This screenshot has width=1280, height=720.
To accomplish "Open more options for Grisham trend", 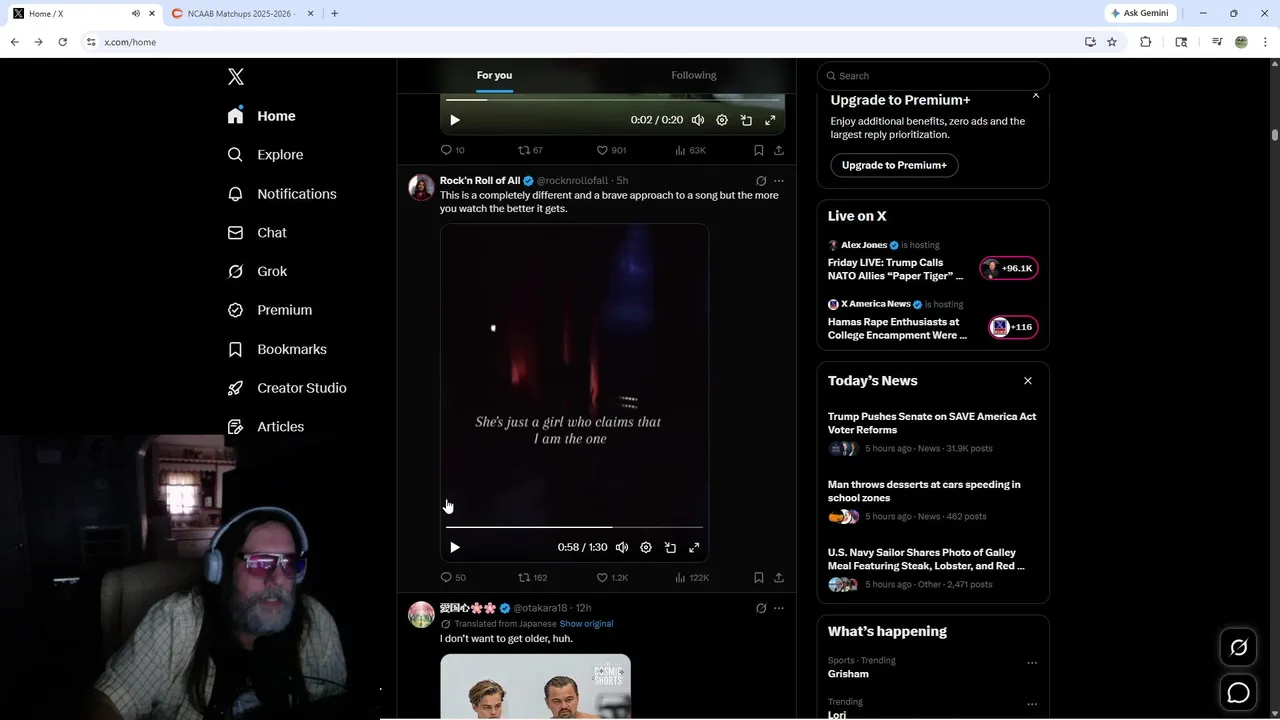I will coord(1032,663).
